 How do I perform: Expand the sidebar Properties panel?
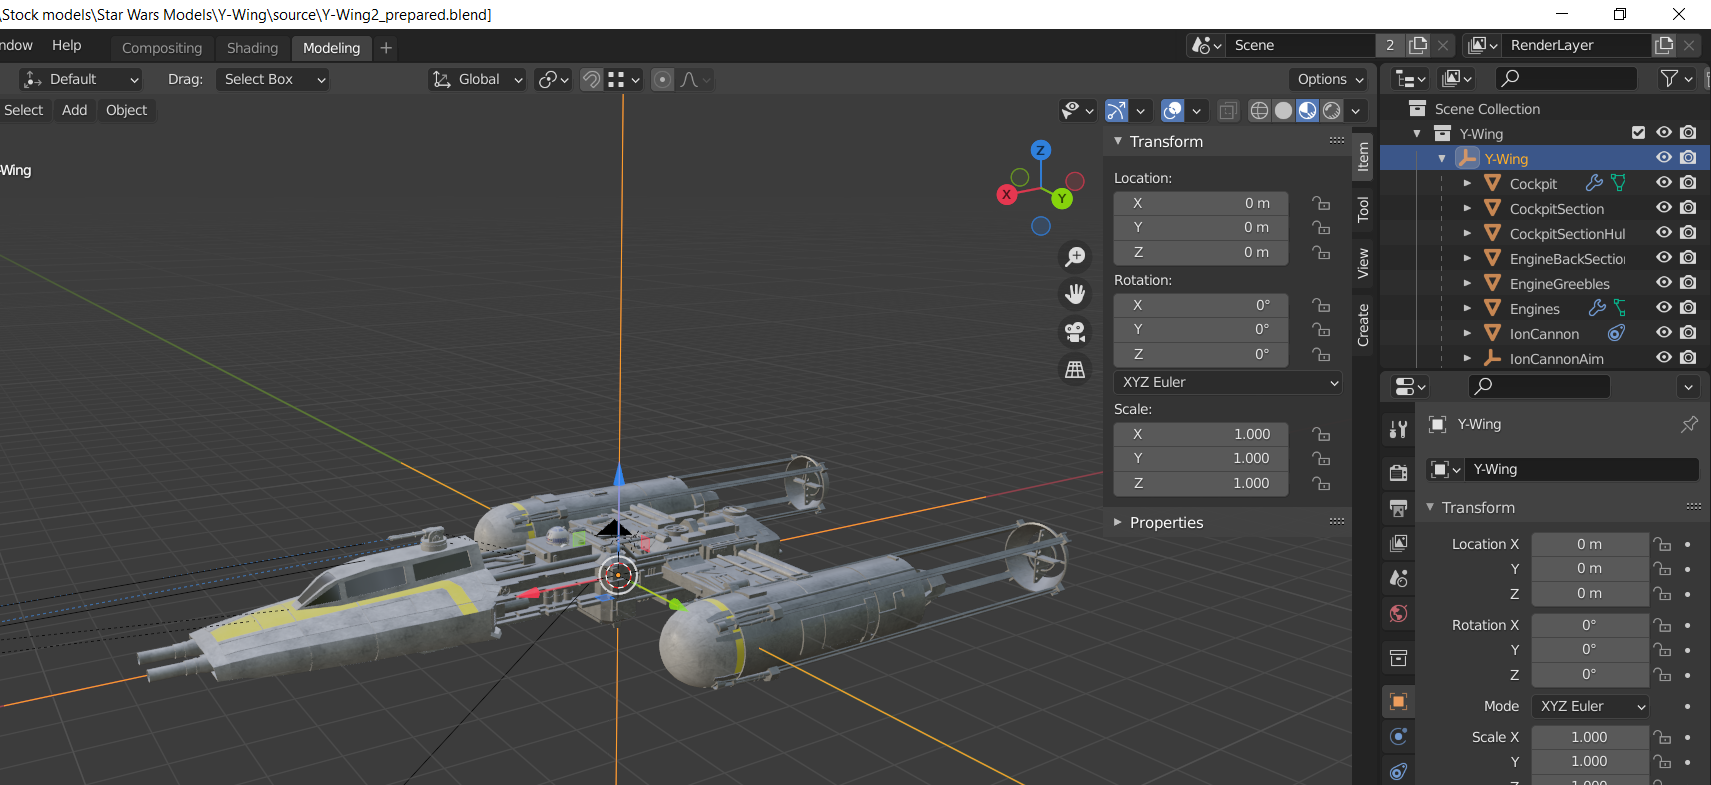(x=1118, y=522)
